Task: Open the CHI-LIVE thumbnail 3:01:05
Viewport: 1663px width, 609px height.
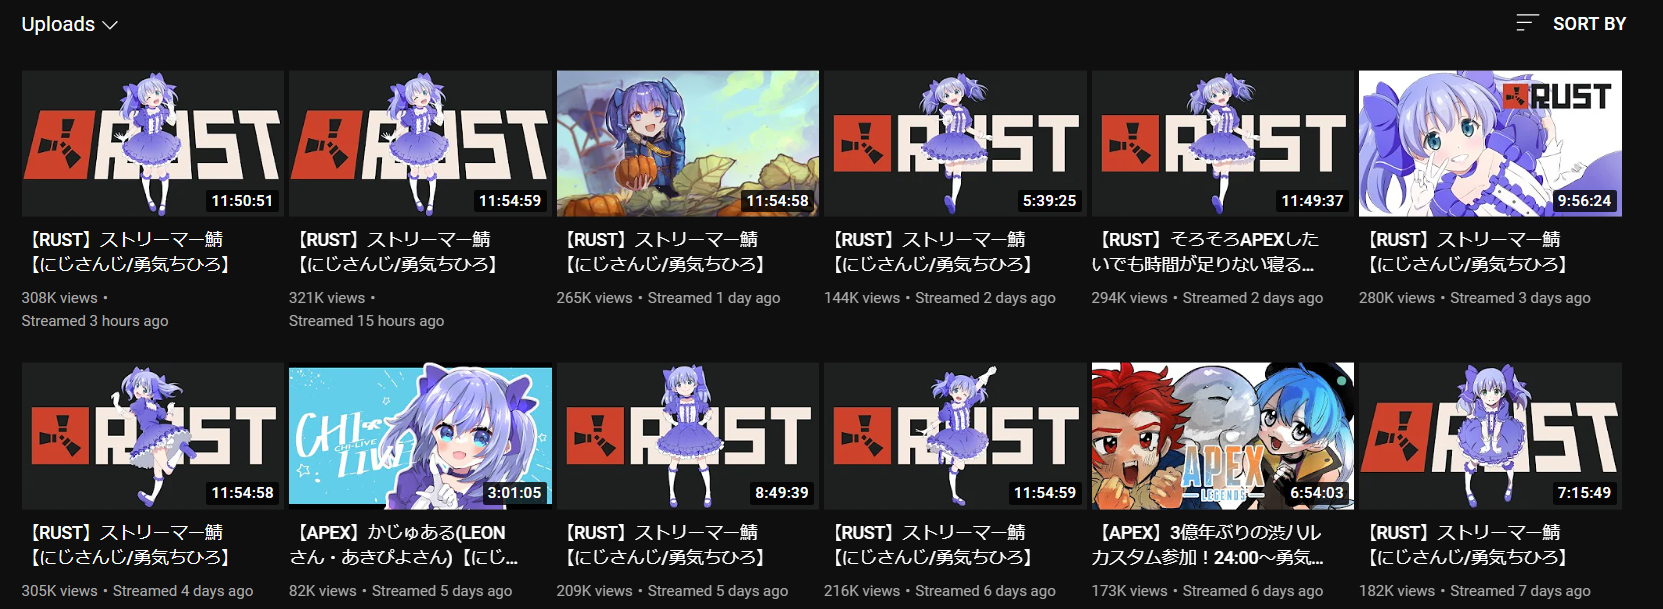Action: pos(420,436)
